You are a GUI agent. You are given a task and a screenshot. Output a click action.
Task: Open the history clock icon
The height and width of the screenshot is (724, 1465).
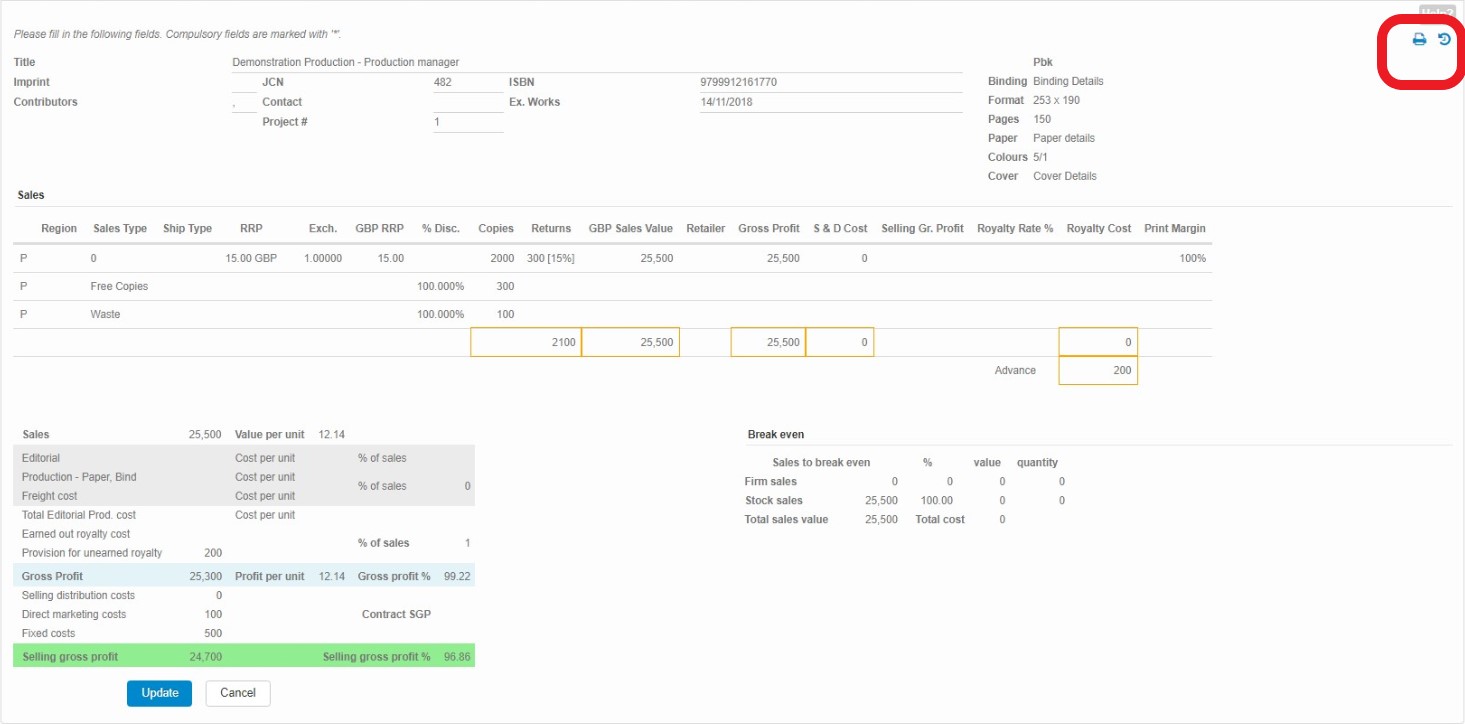click(1444, 40)
